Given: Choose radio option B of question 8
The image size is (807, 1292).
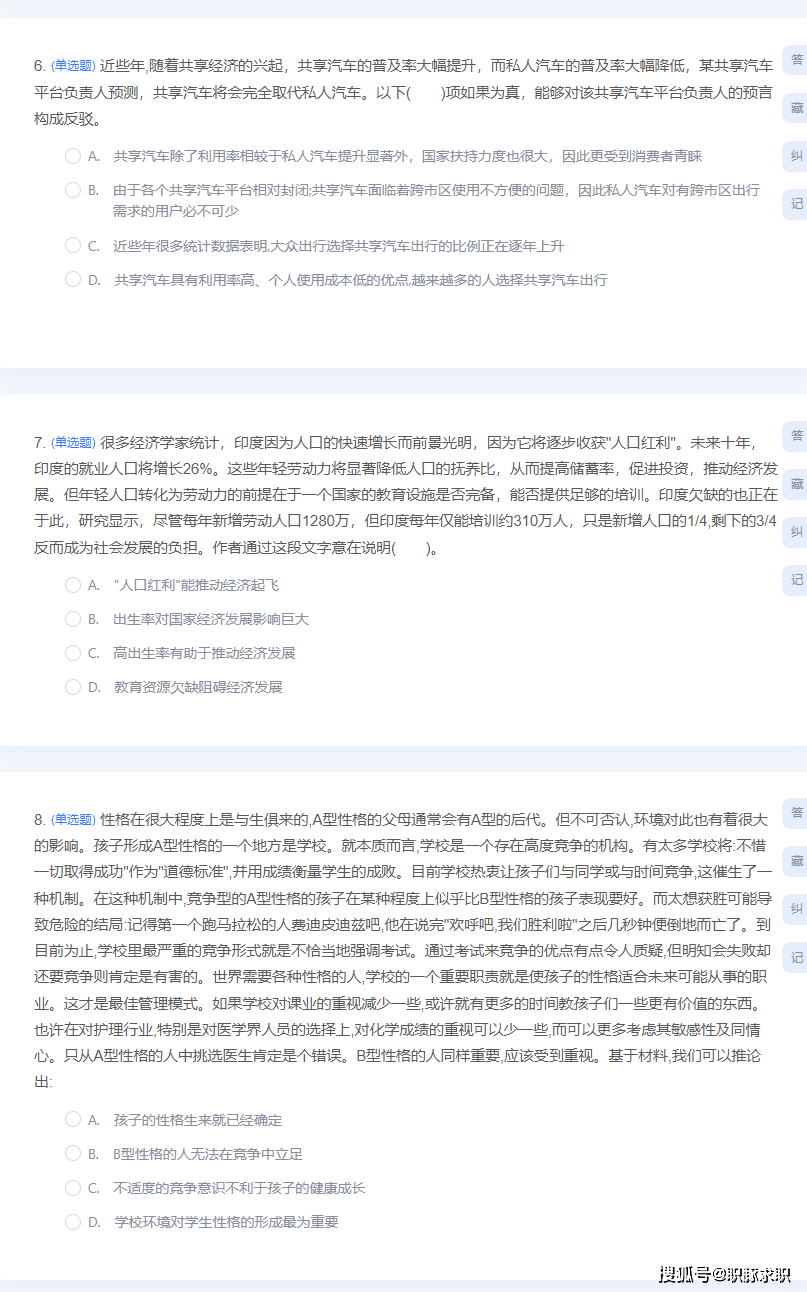Looking at the screenshot, I should pos(73,1153).
